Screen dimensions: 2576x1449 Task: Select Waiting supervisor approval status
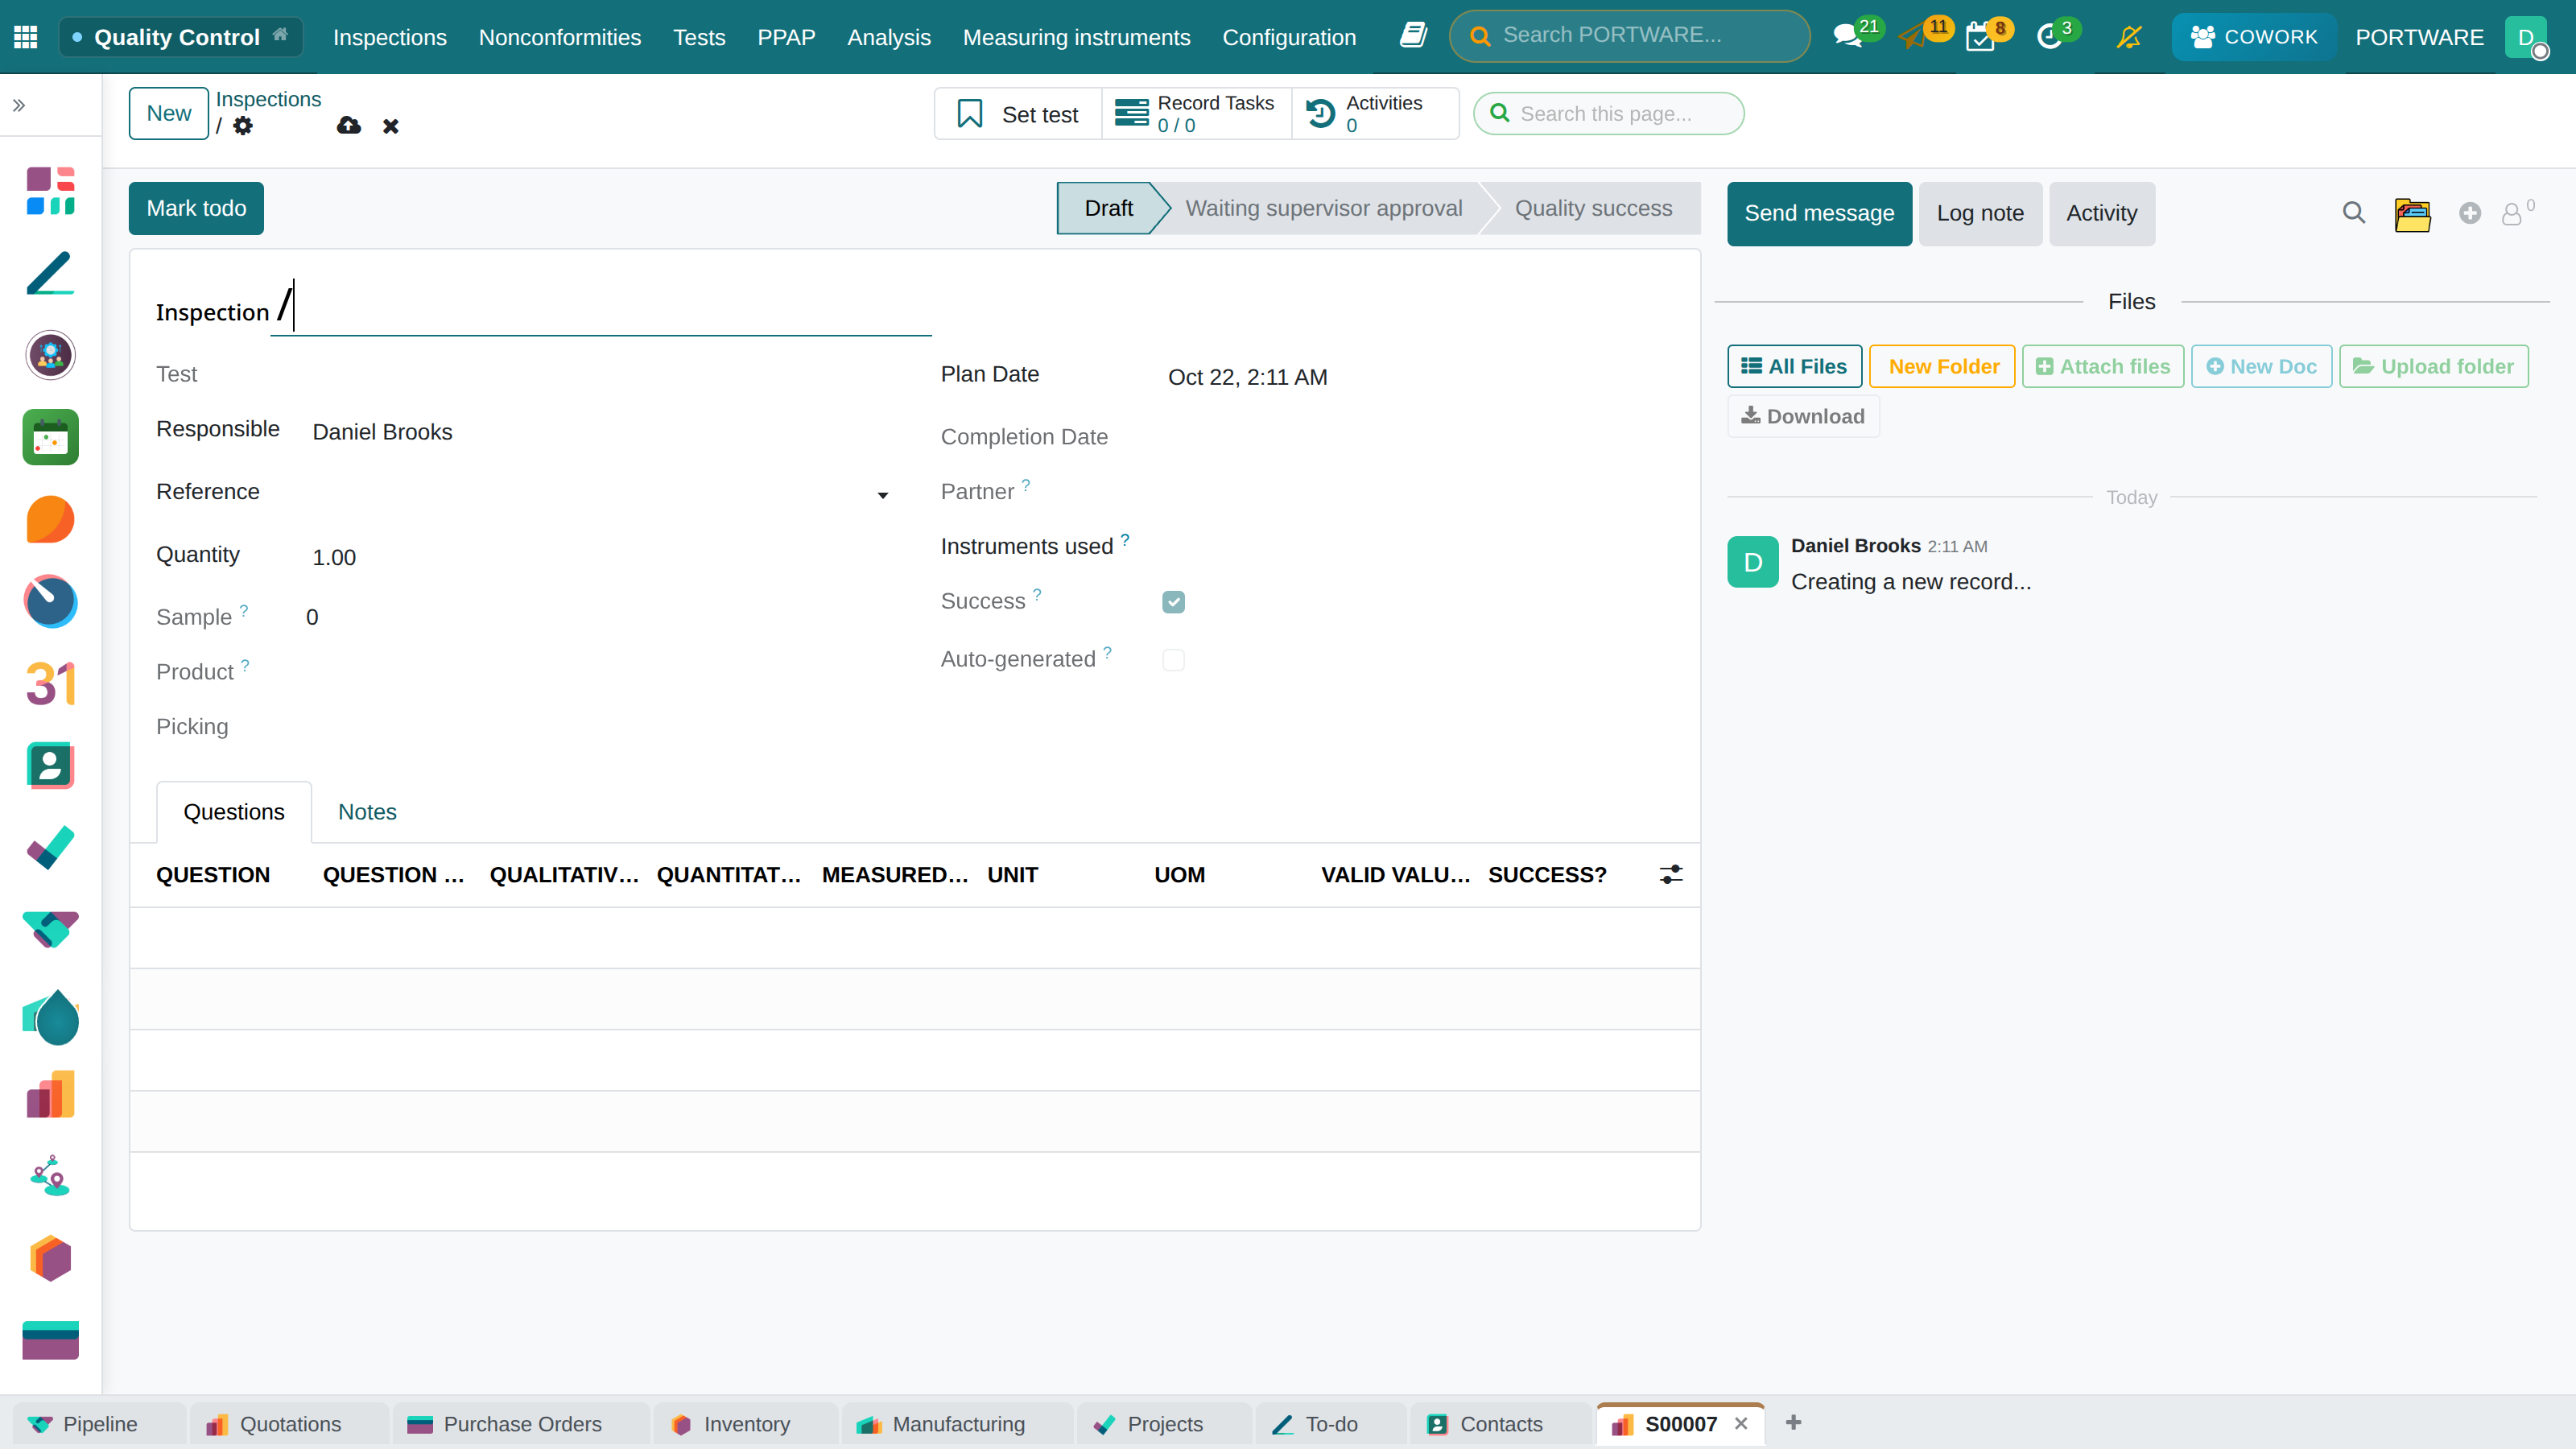(x=1323, y=208)
